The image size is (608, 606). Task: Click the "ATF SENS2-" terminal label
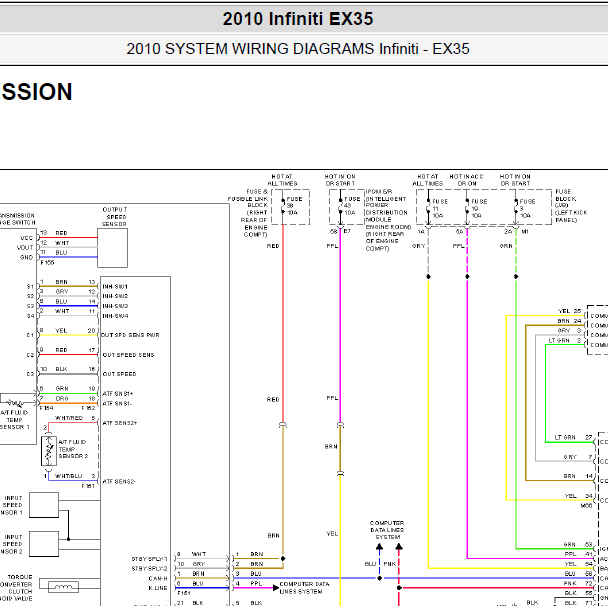pyautogui.click(x=119, y=482)
